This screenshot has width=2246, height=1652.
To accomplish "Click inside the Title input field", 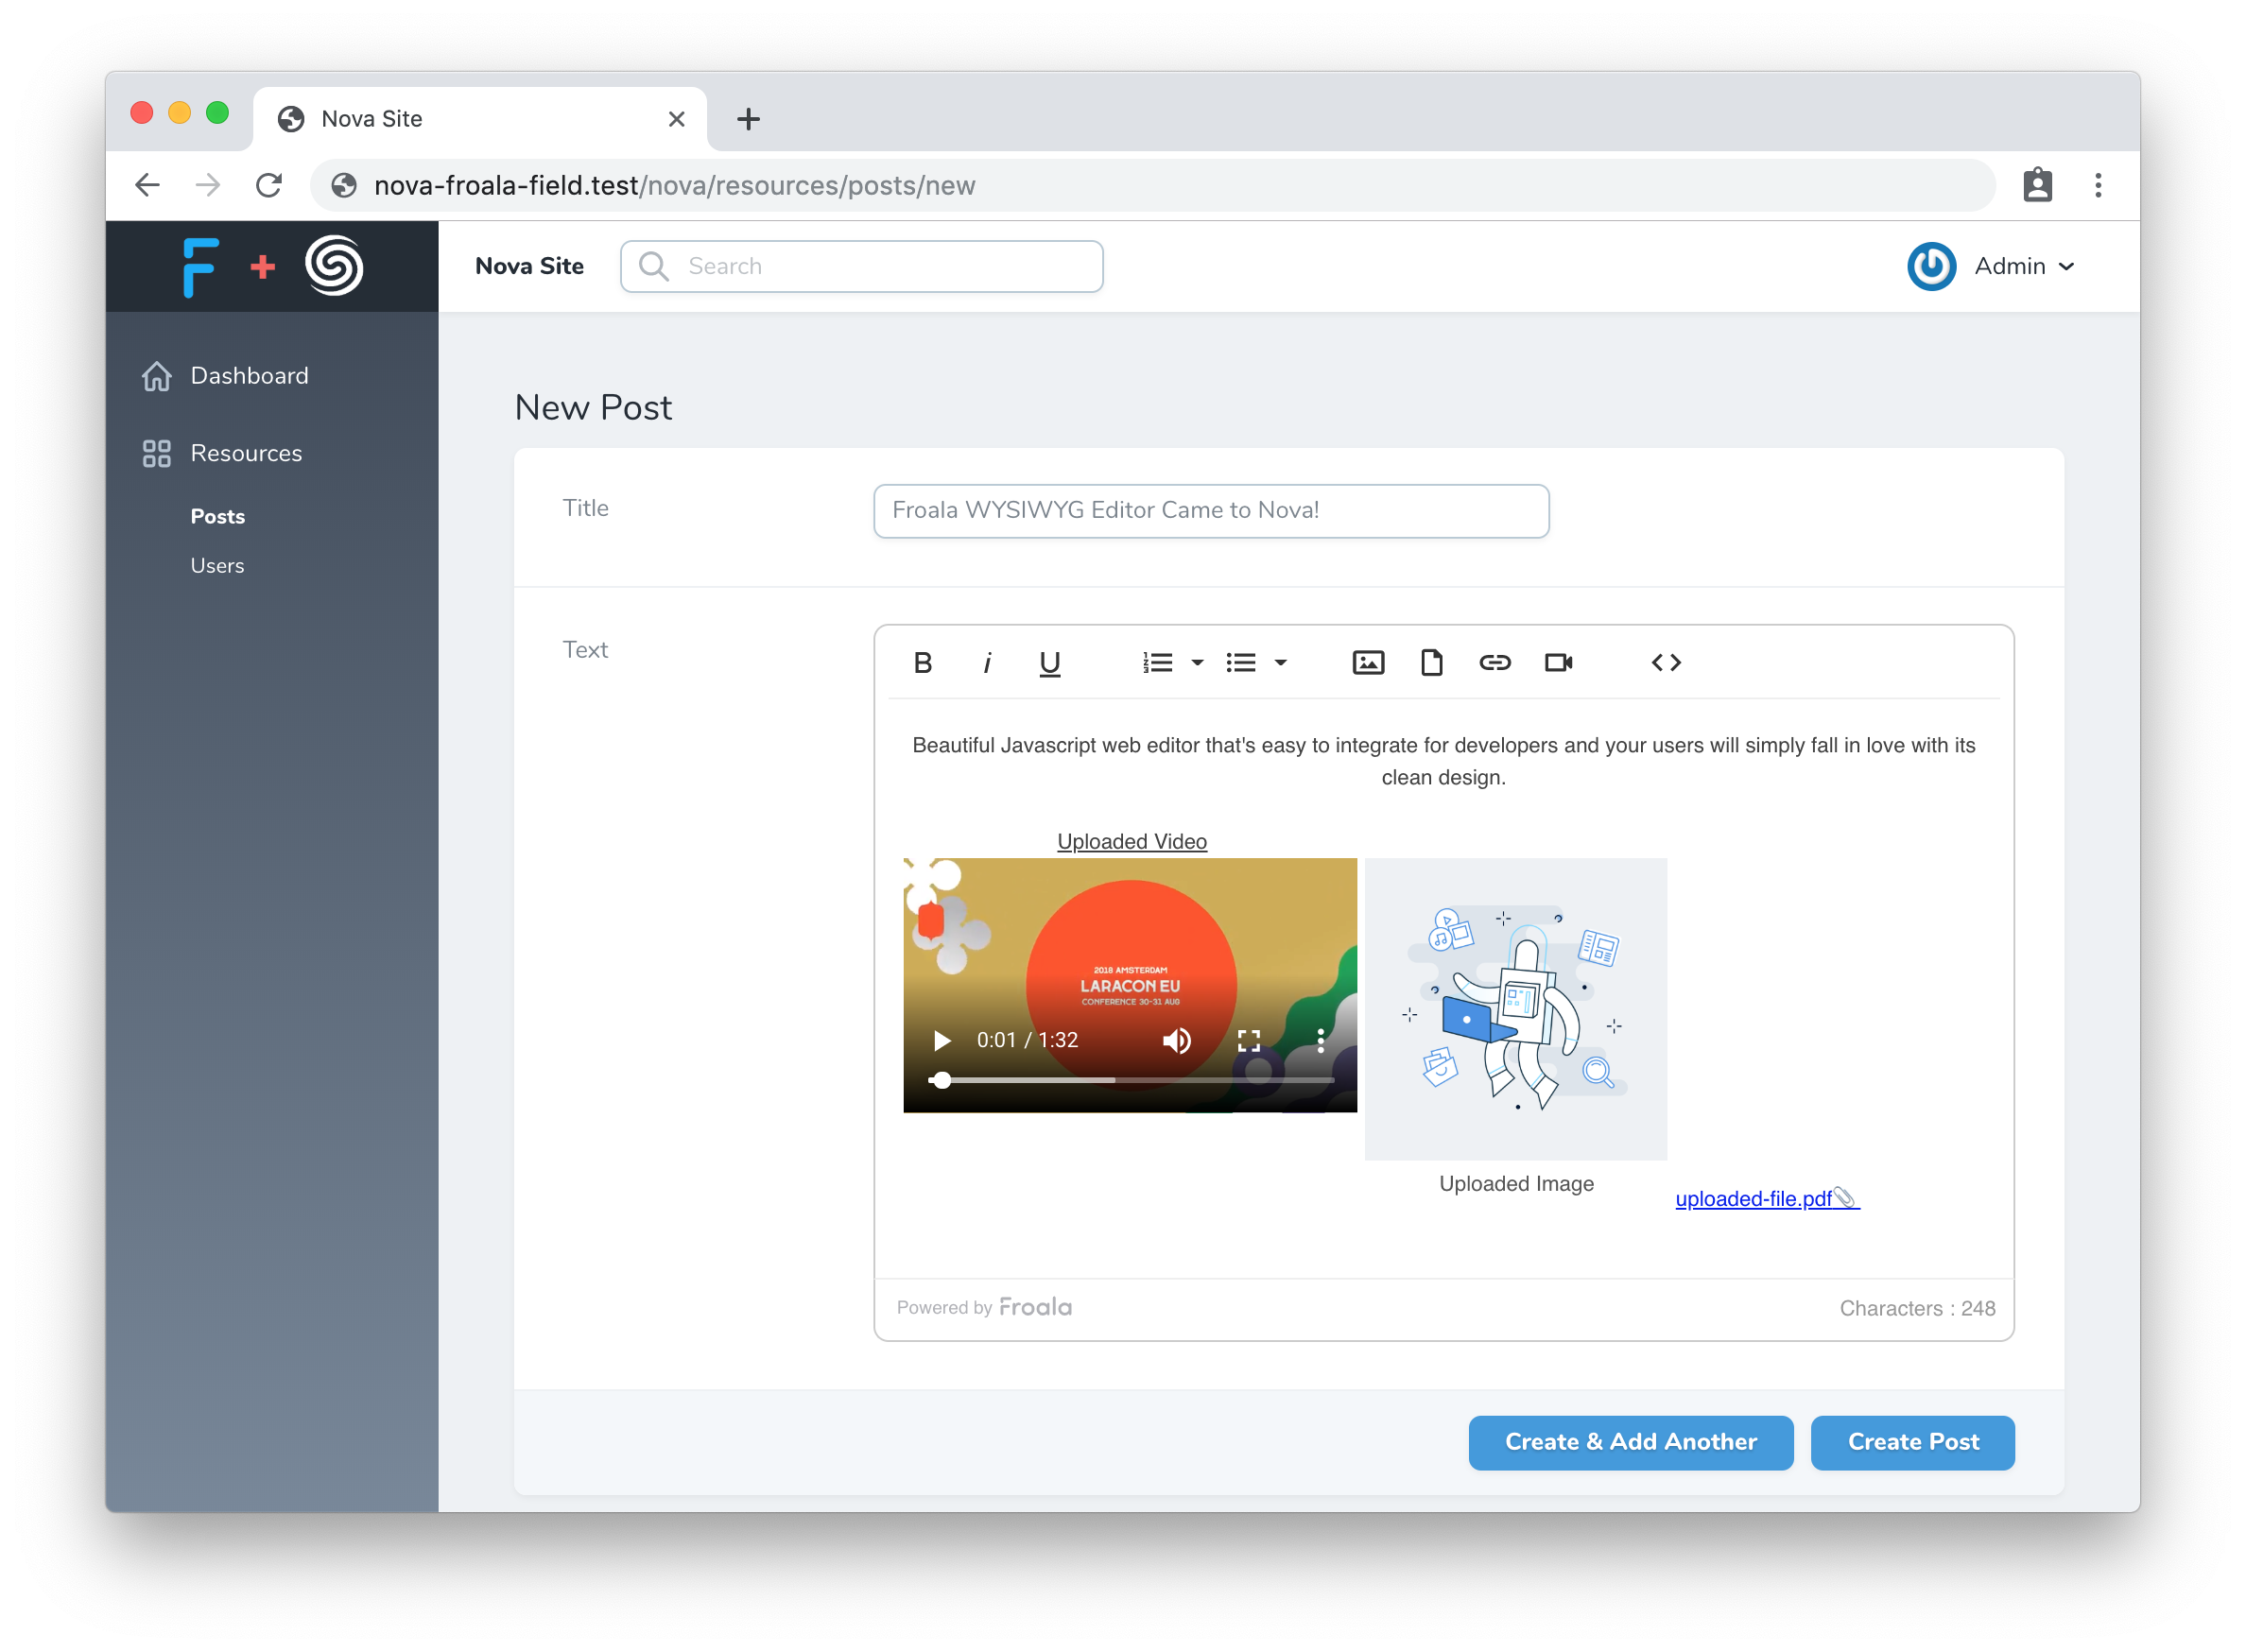I will (x=1210, y=510).
